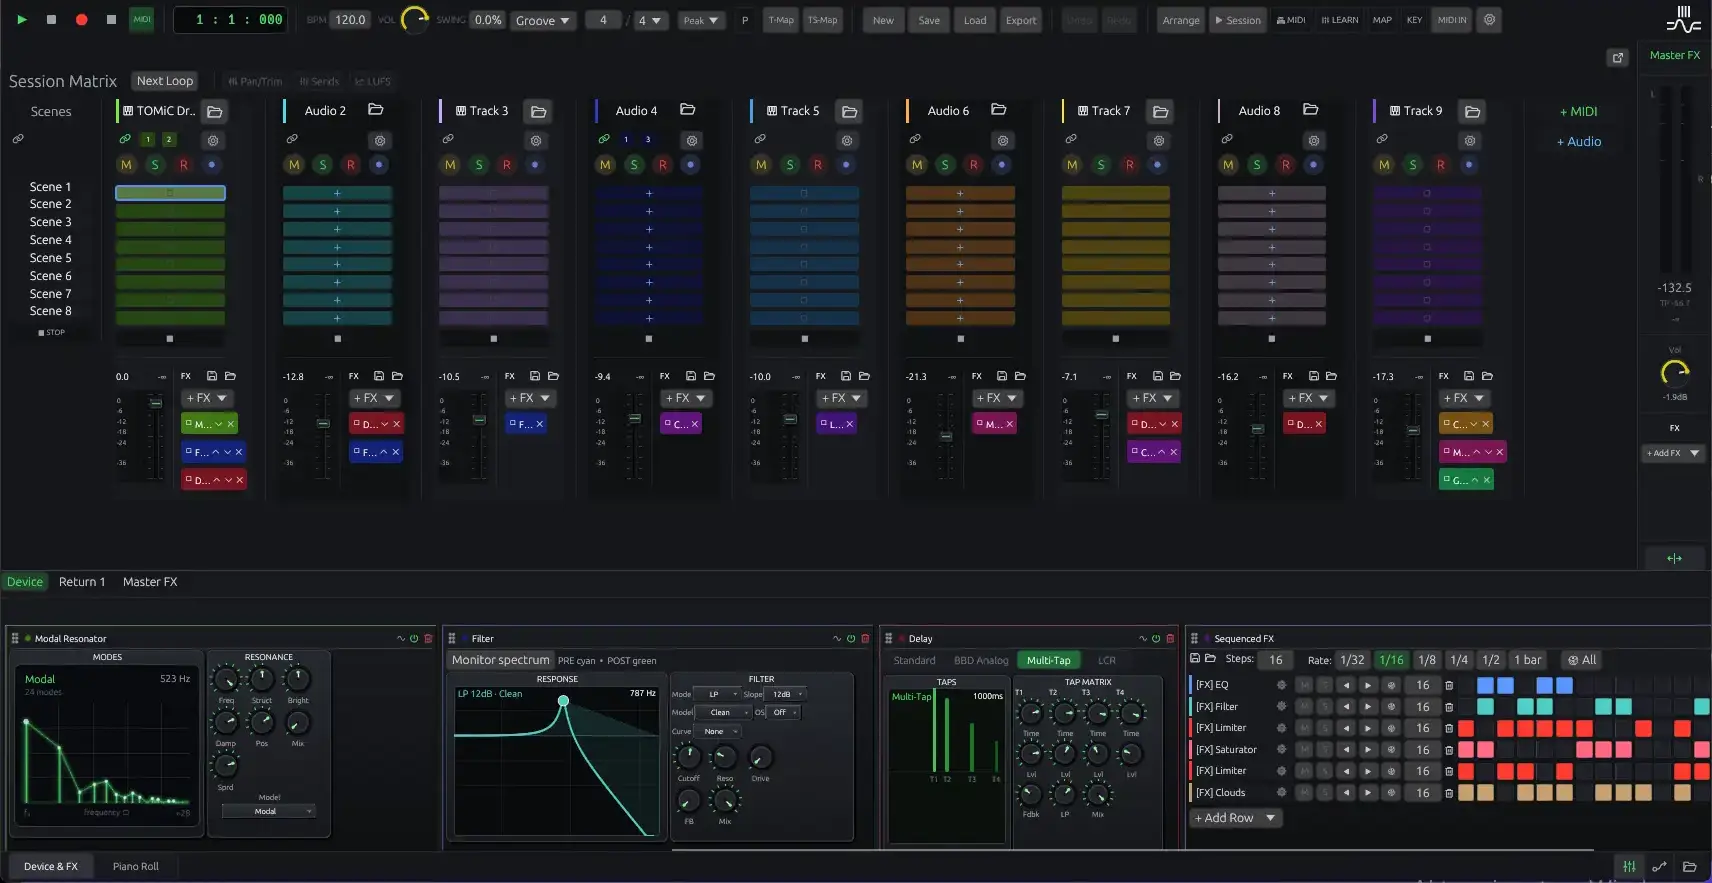1712x883 pixels.
Task: Save FX chain icon on TOMiC Dr.. mixer strip
Action: click(212, 376)
